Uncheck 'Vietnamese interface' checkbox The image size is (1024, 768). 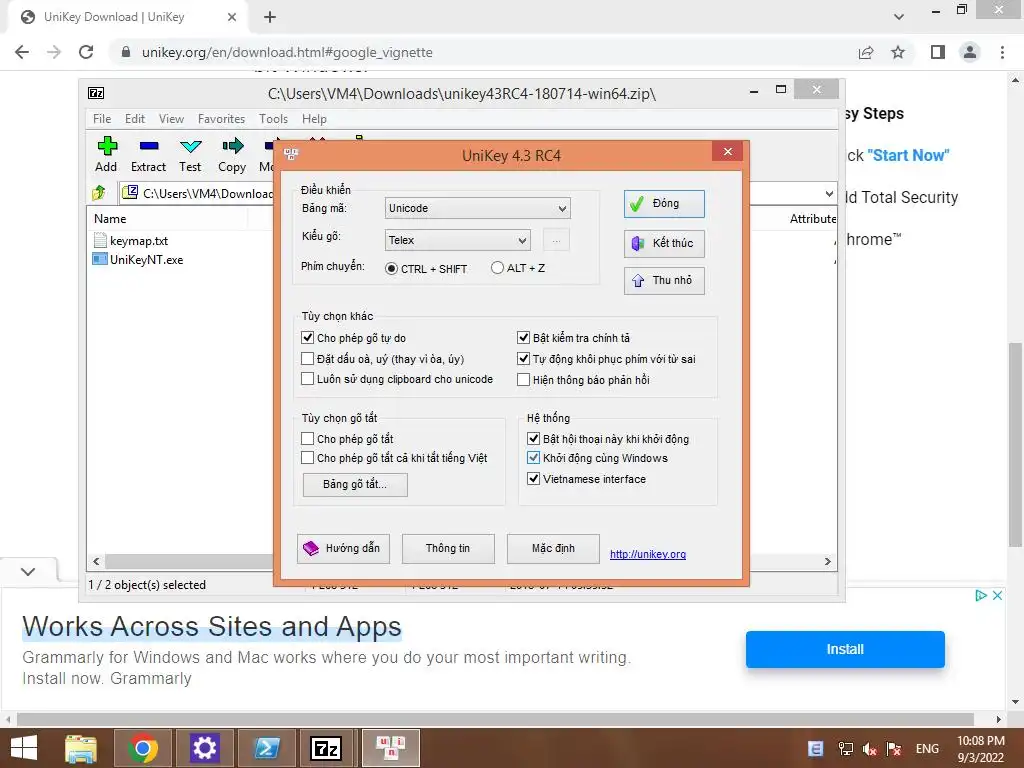(x=534, y=479)
